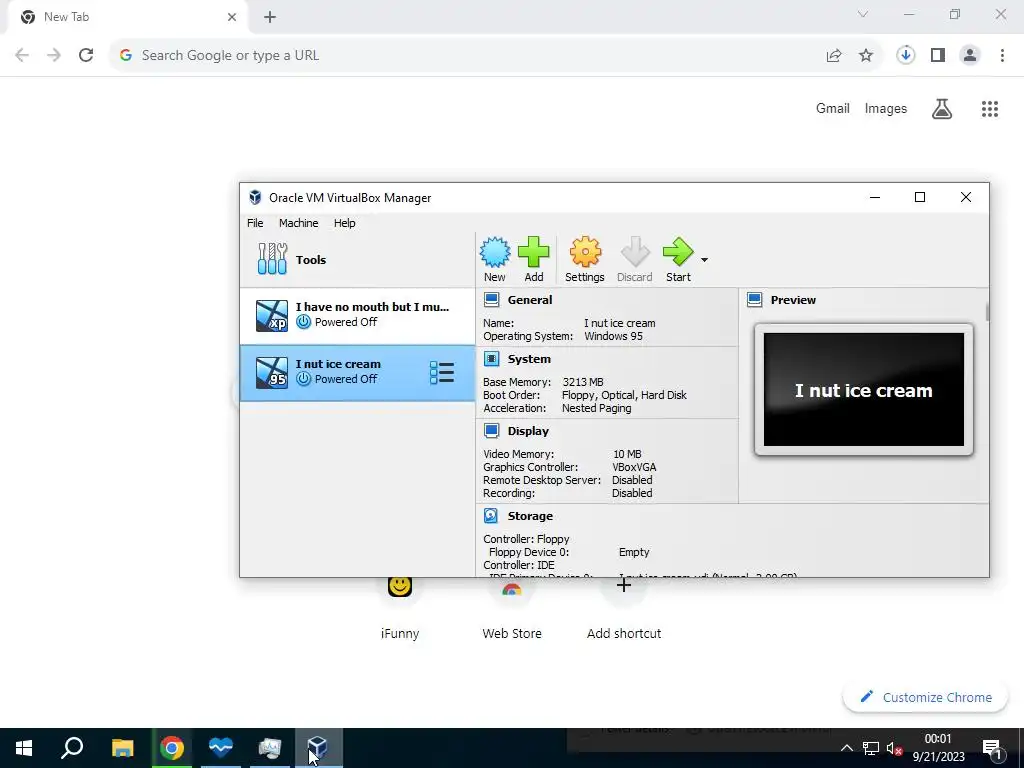The image size is (1024, 768).
Task: Open the iFunny shortcut
Action: tap(400, 607)
